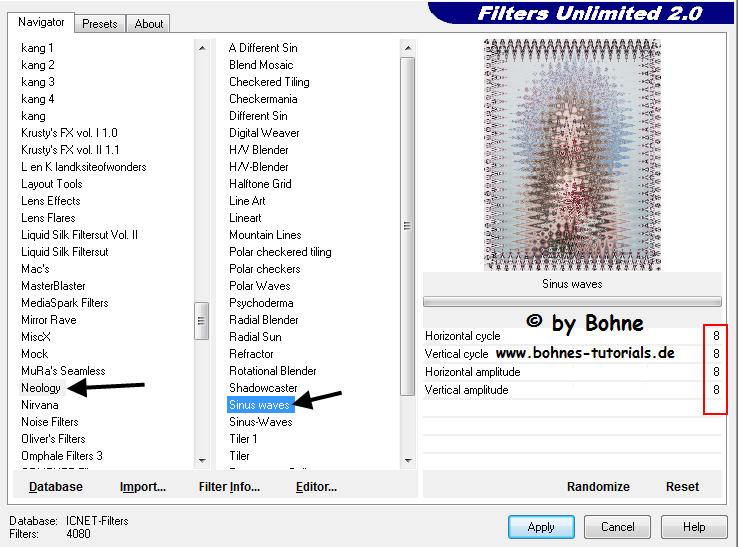Viewport: 738px width, 547px height.
Task: Open Filter Info...
Action: point(229,487)
